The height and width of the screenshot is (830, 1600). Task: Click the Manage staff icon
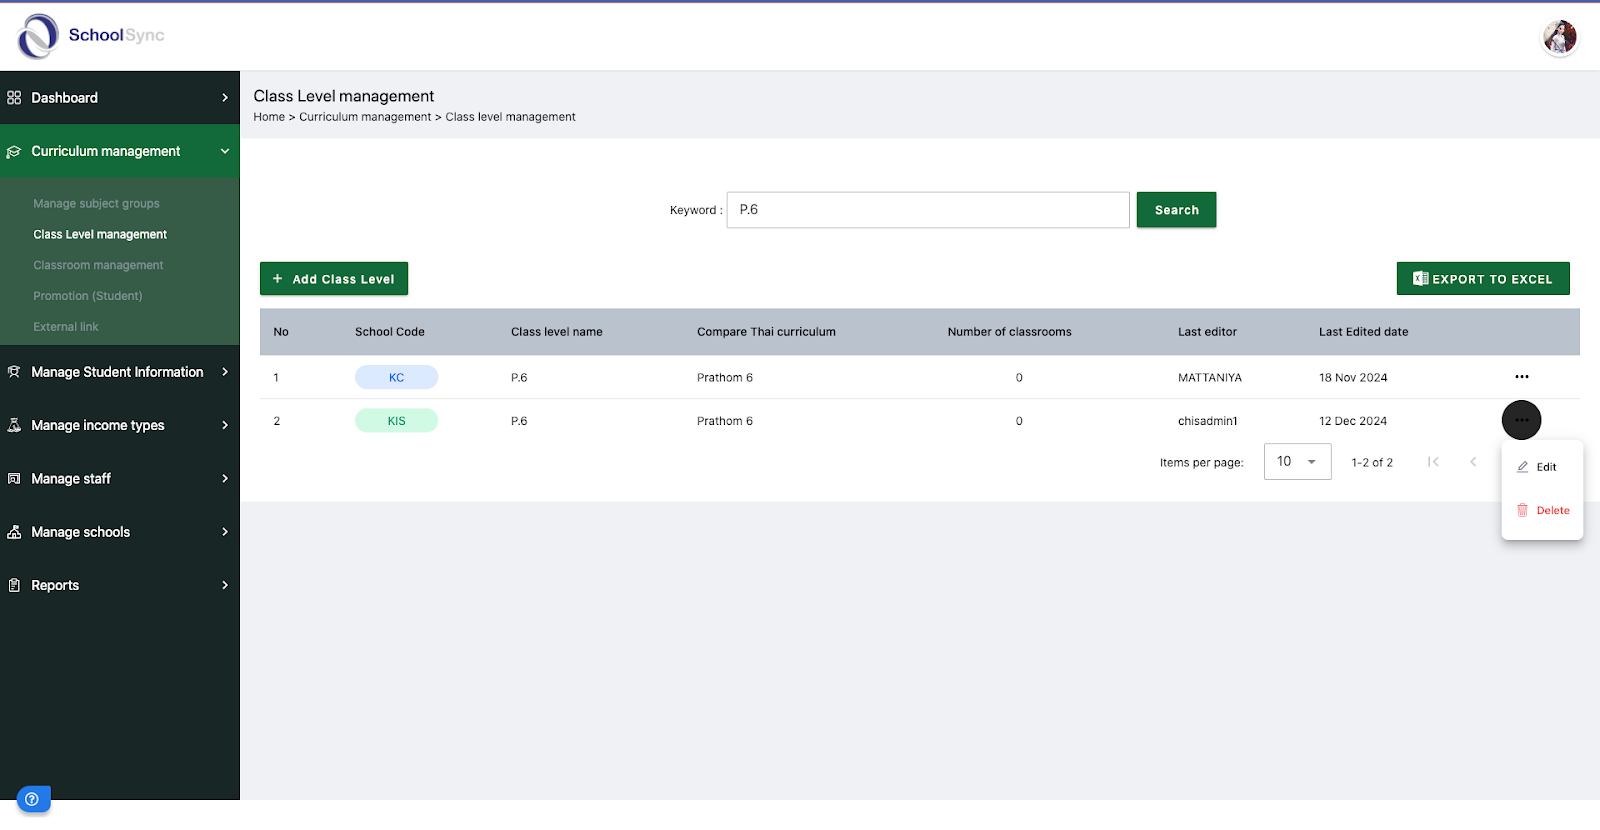(14, 479)
